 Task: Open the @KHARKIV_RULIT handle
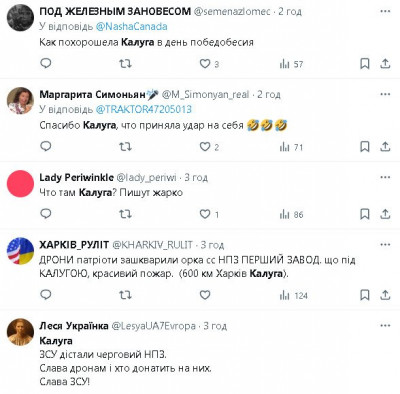click(x=152, y=245)
